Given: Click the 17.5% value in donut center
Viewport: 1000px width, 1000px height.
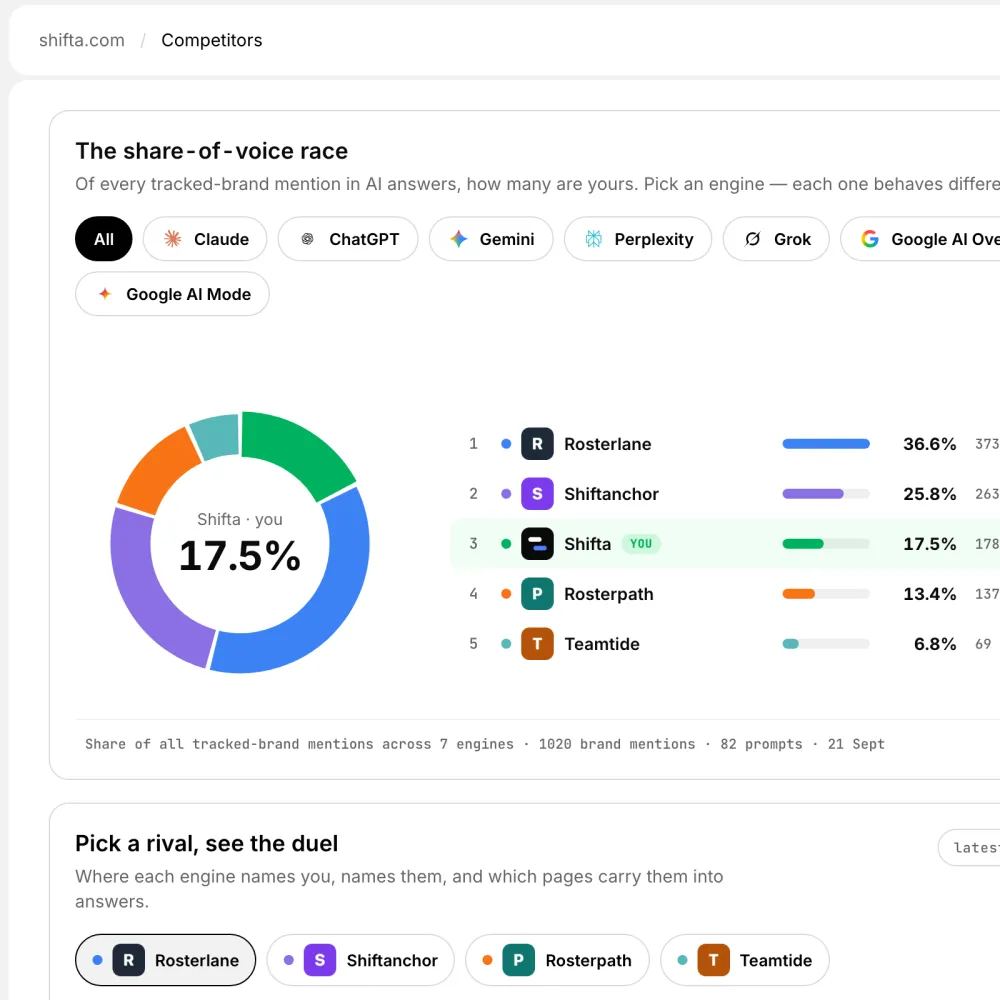Looking at the screenshot, I should pyautogui.click(x=240, y=555).
